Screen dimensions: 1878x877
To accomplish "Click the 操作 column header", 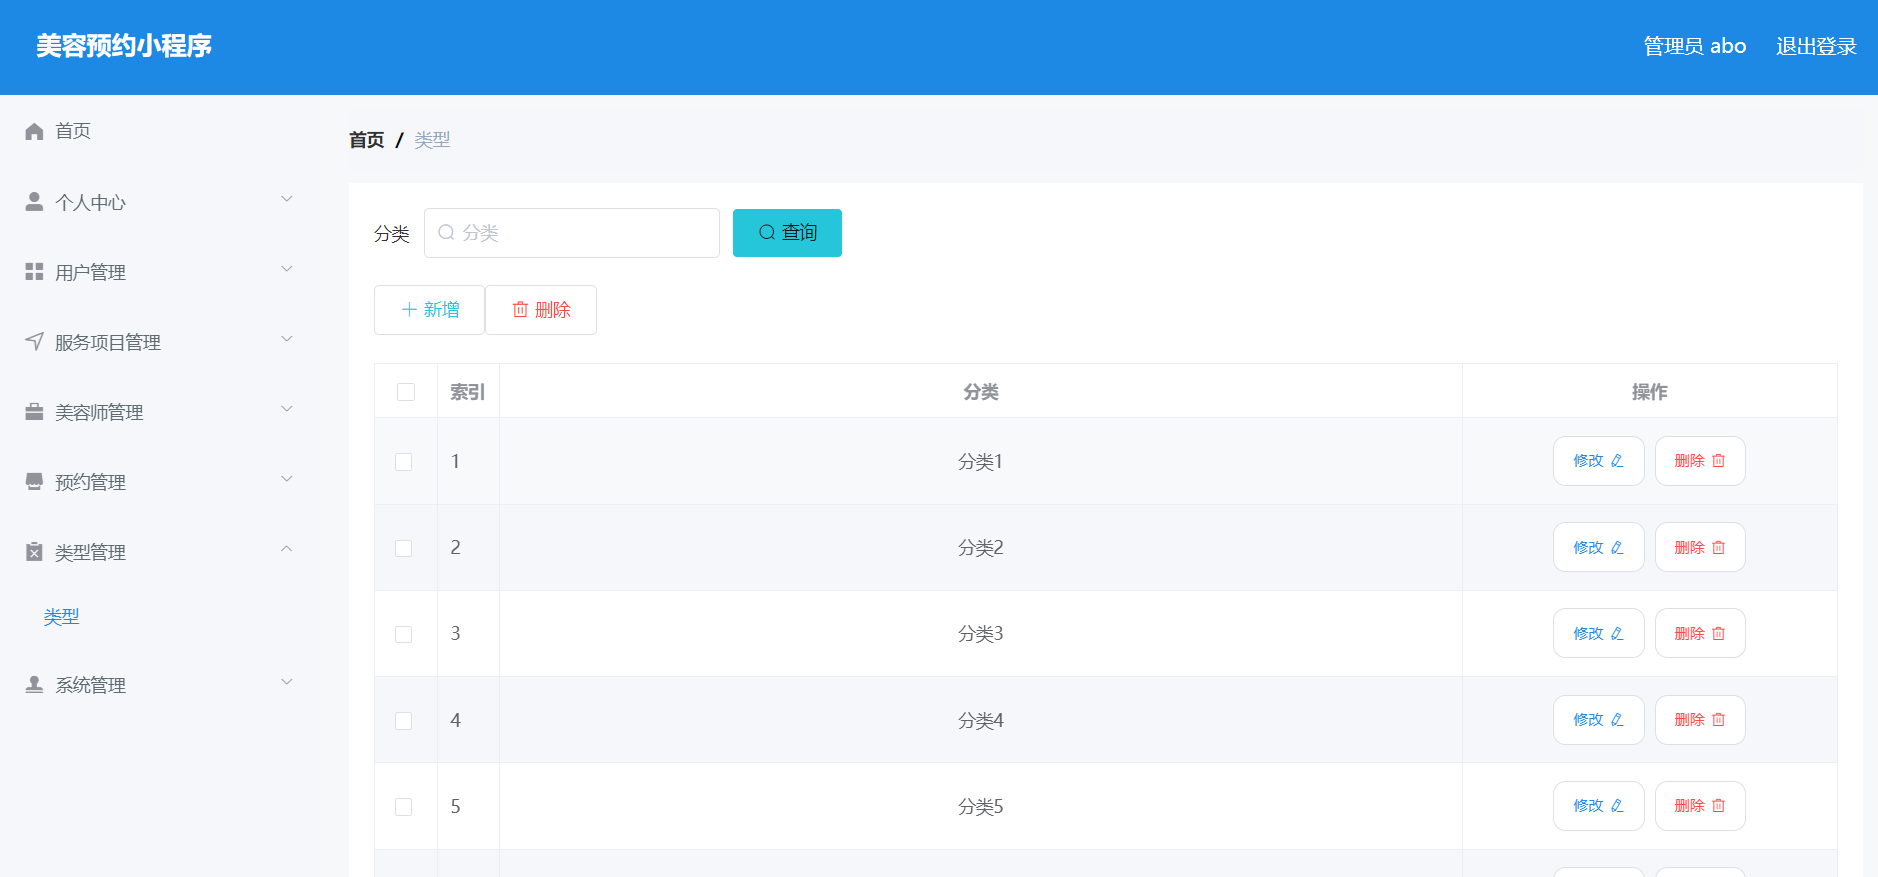I will coord(1650,392).
